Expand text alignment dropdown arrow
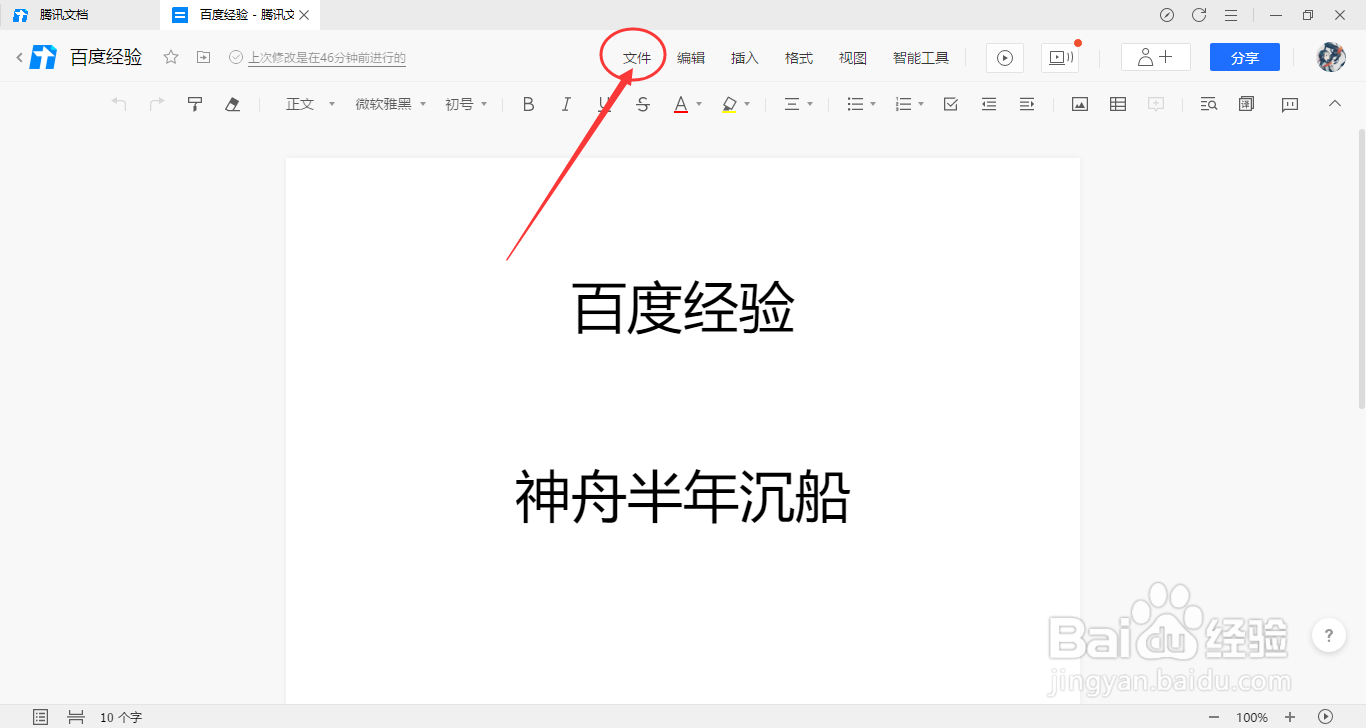Image resolution: width=1366 pixels, height=728 pixels. pos(810,104)
